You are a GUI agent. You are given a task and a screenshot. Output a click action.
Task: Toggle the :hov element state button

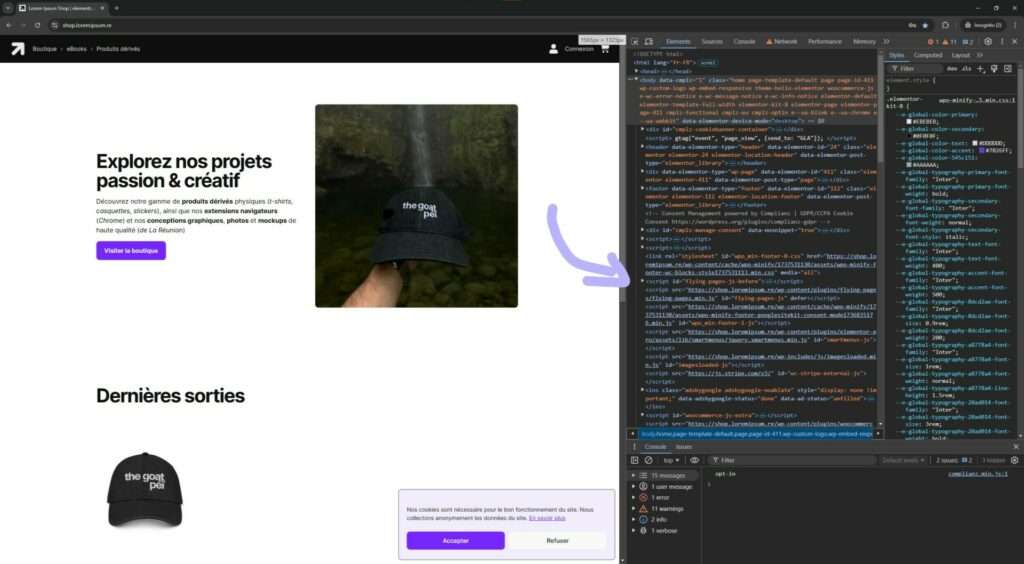(x=952, y=69)
